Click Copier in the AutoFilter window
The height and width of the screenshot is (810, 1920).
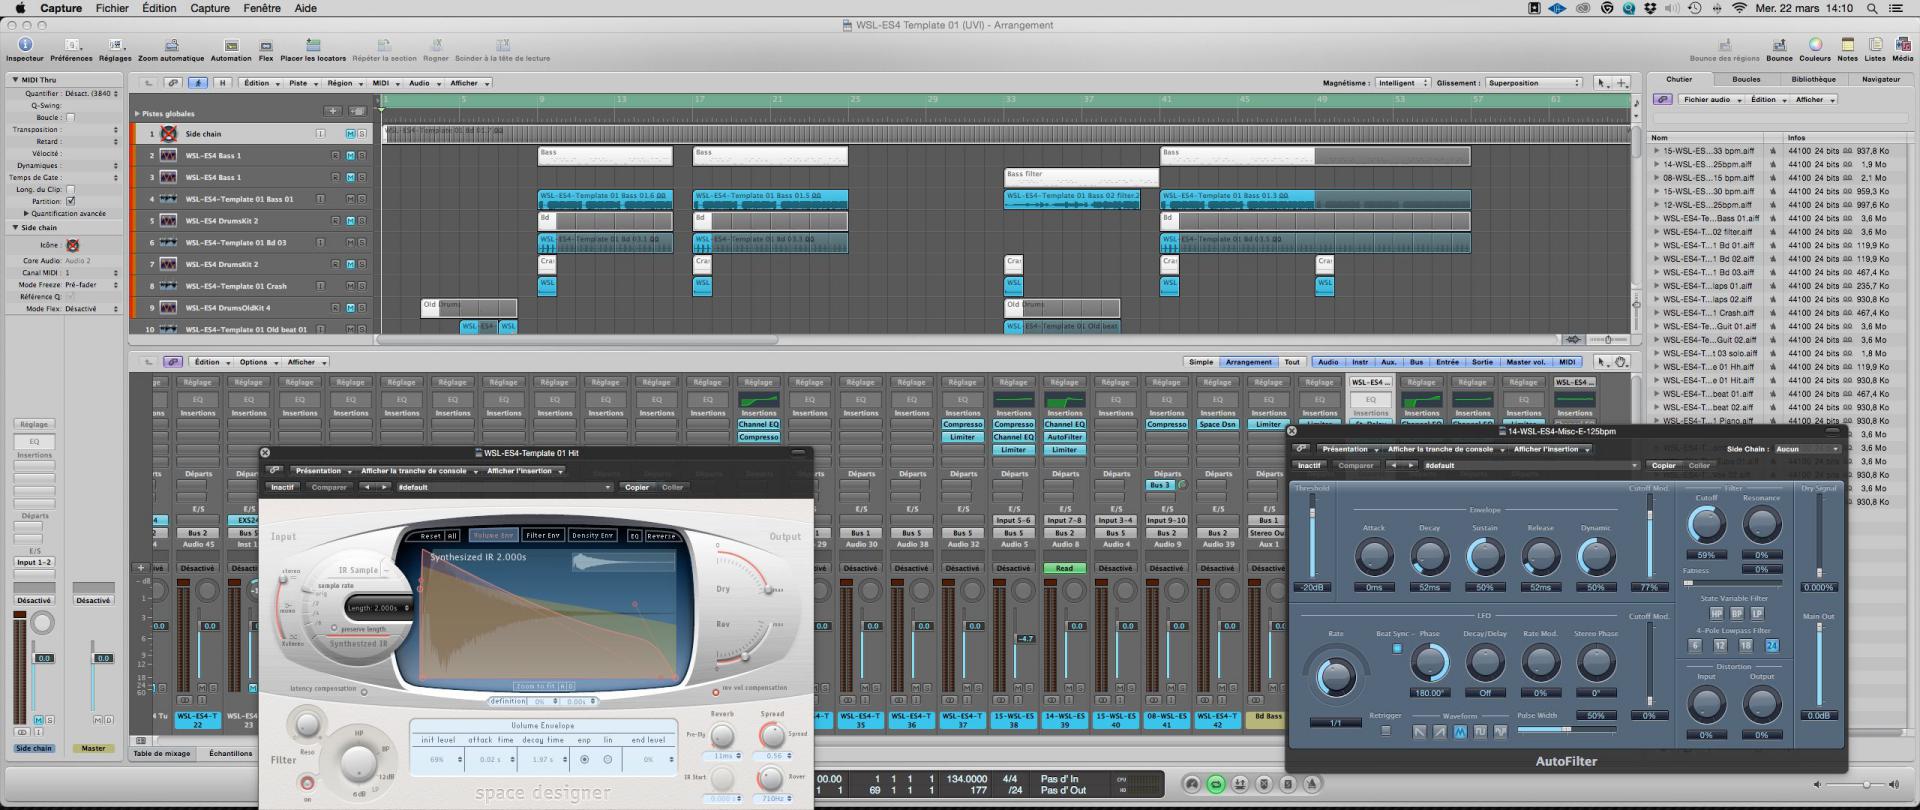coord(1664,465)
